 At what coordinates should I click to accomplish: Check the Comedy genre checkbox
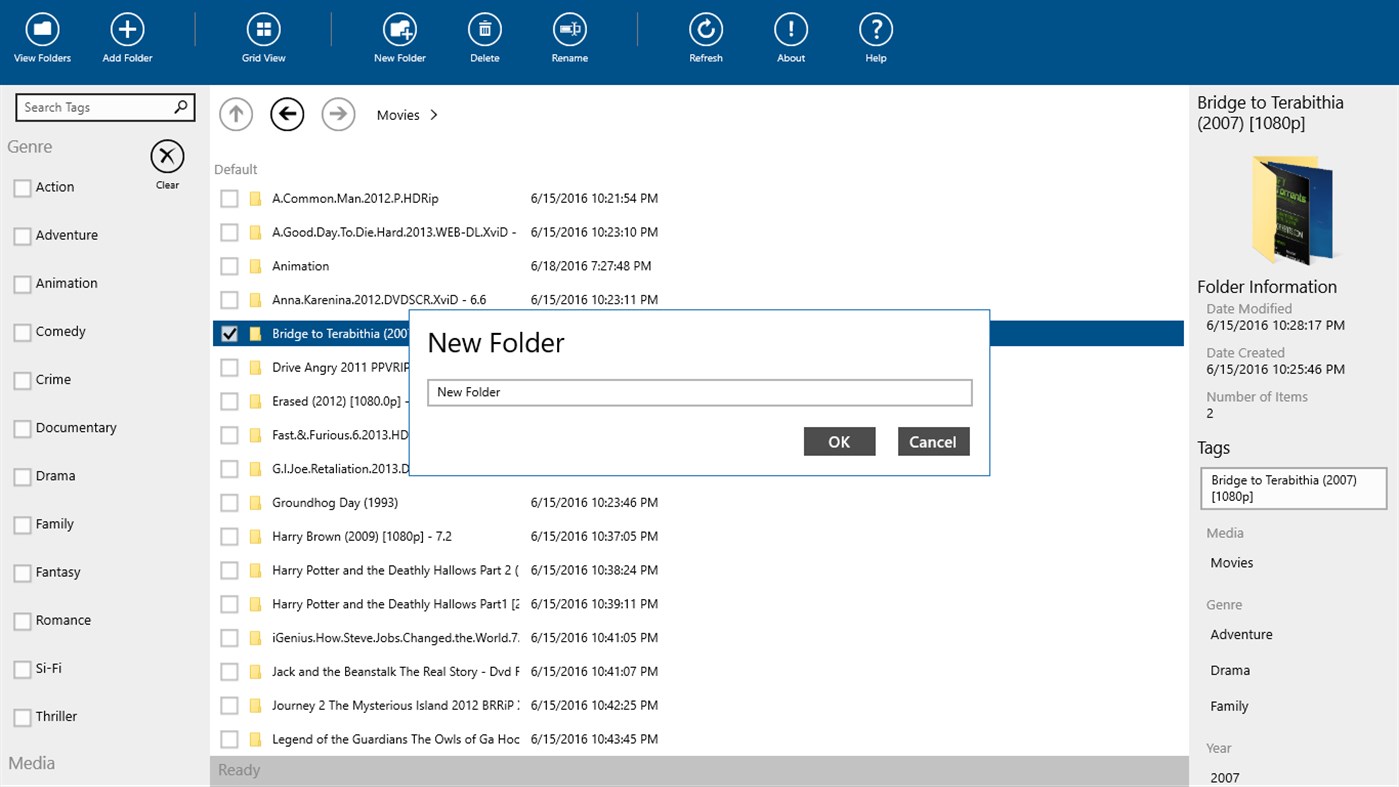(21, 331)
